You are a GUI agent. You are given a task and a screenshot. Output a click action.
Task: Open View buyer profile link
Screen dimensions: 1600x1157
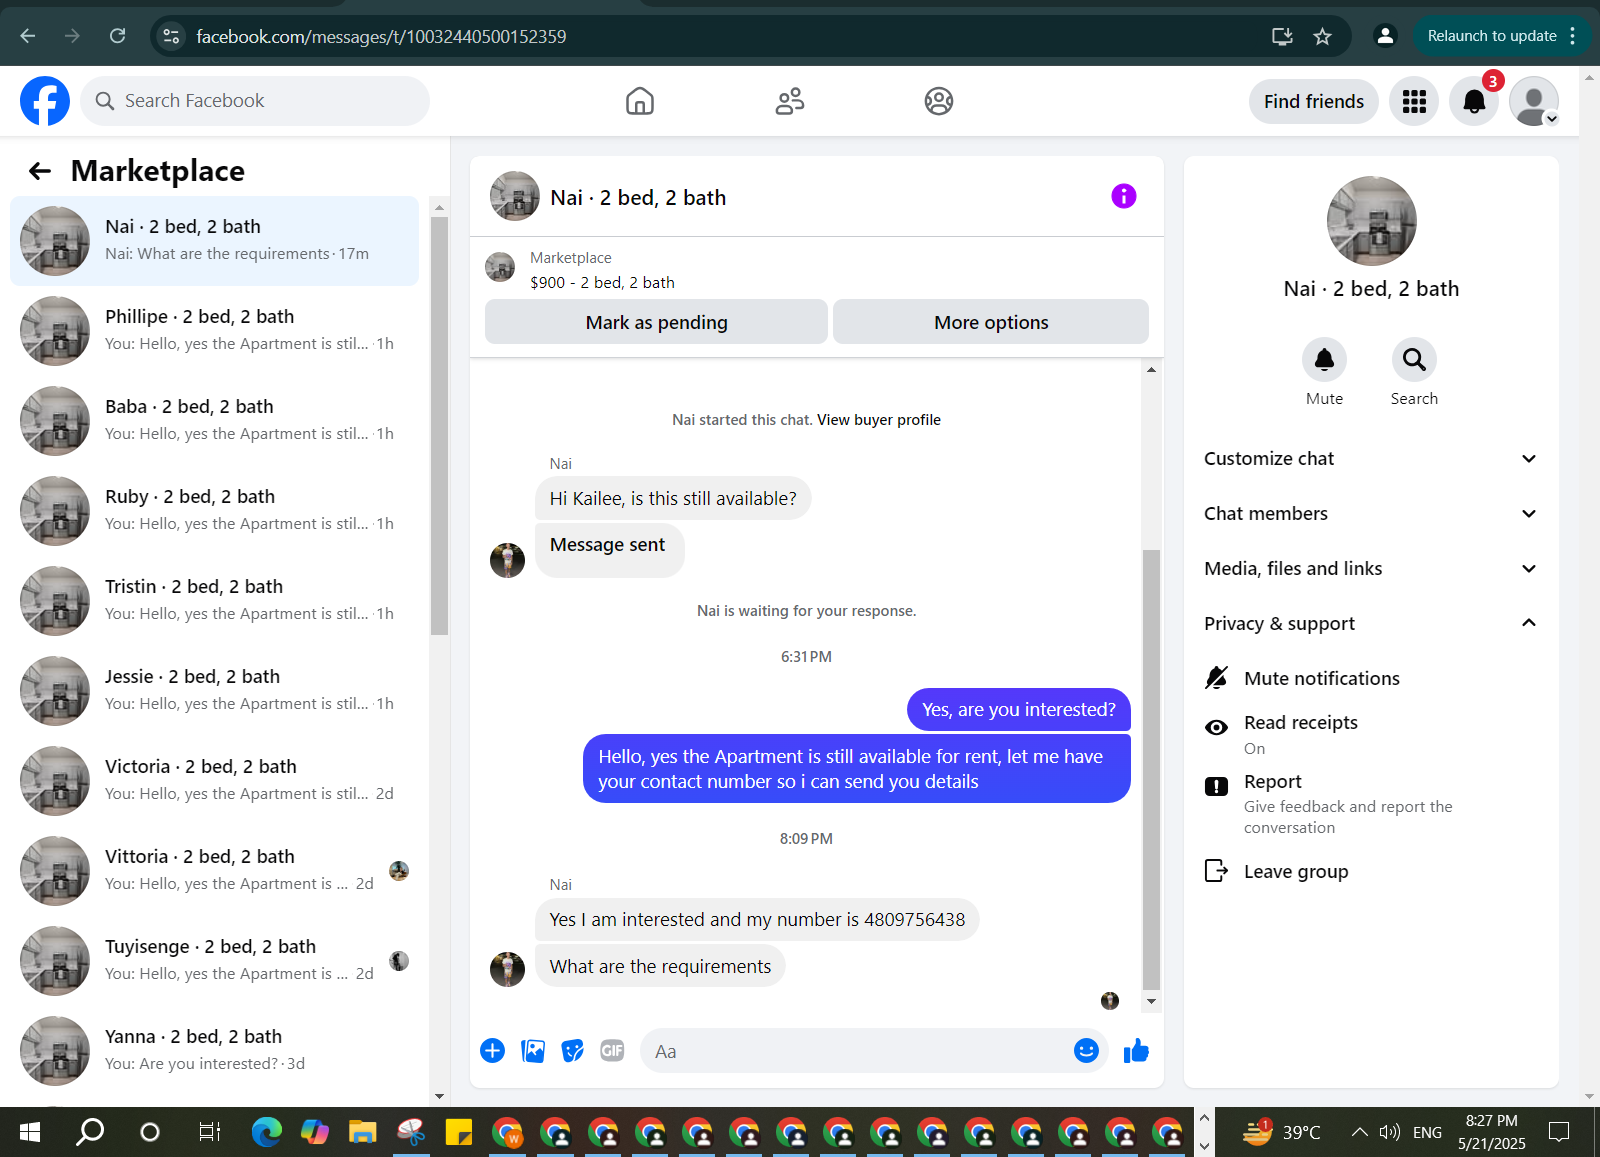click(x=879, y=420)
